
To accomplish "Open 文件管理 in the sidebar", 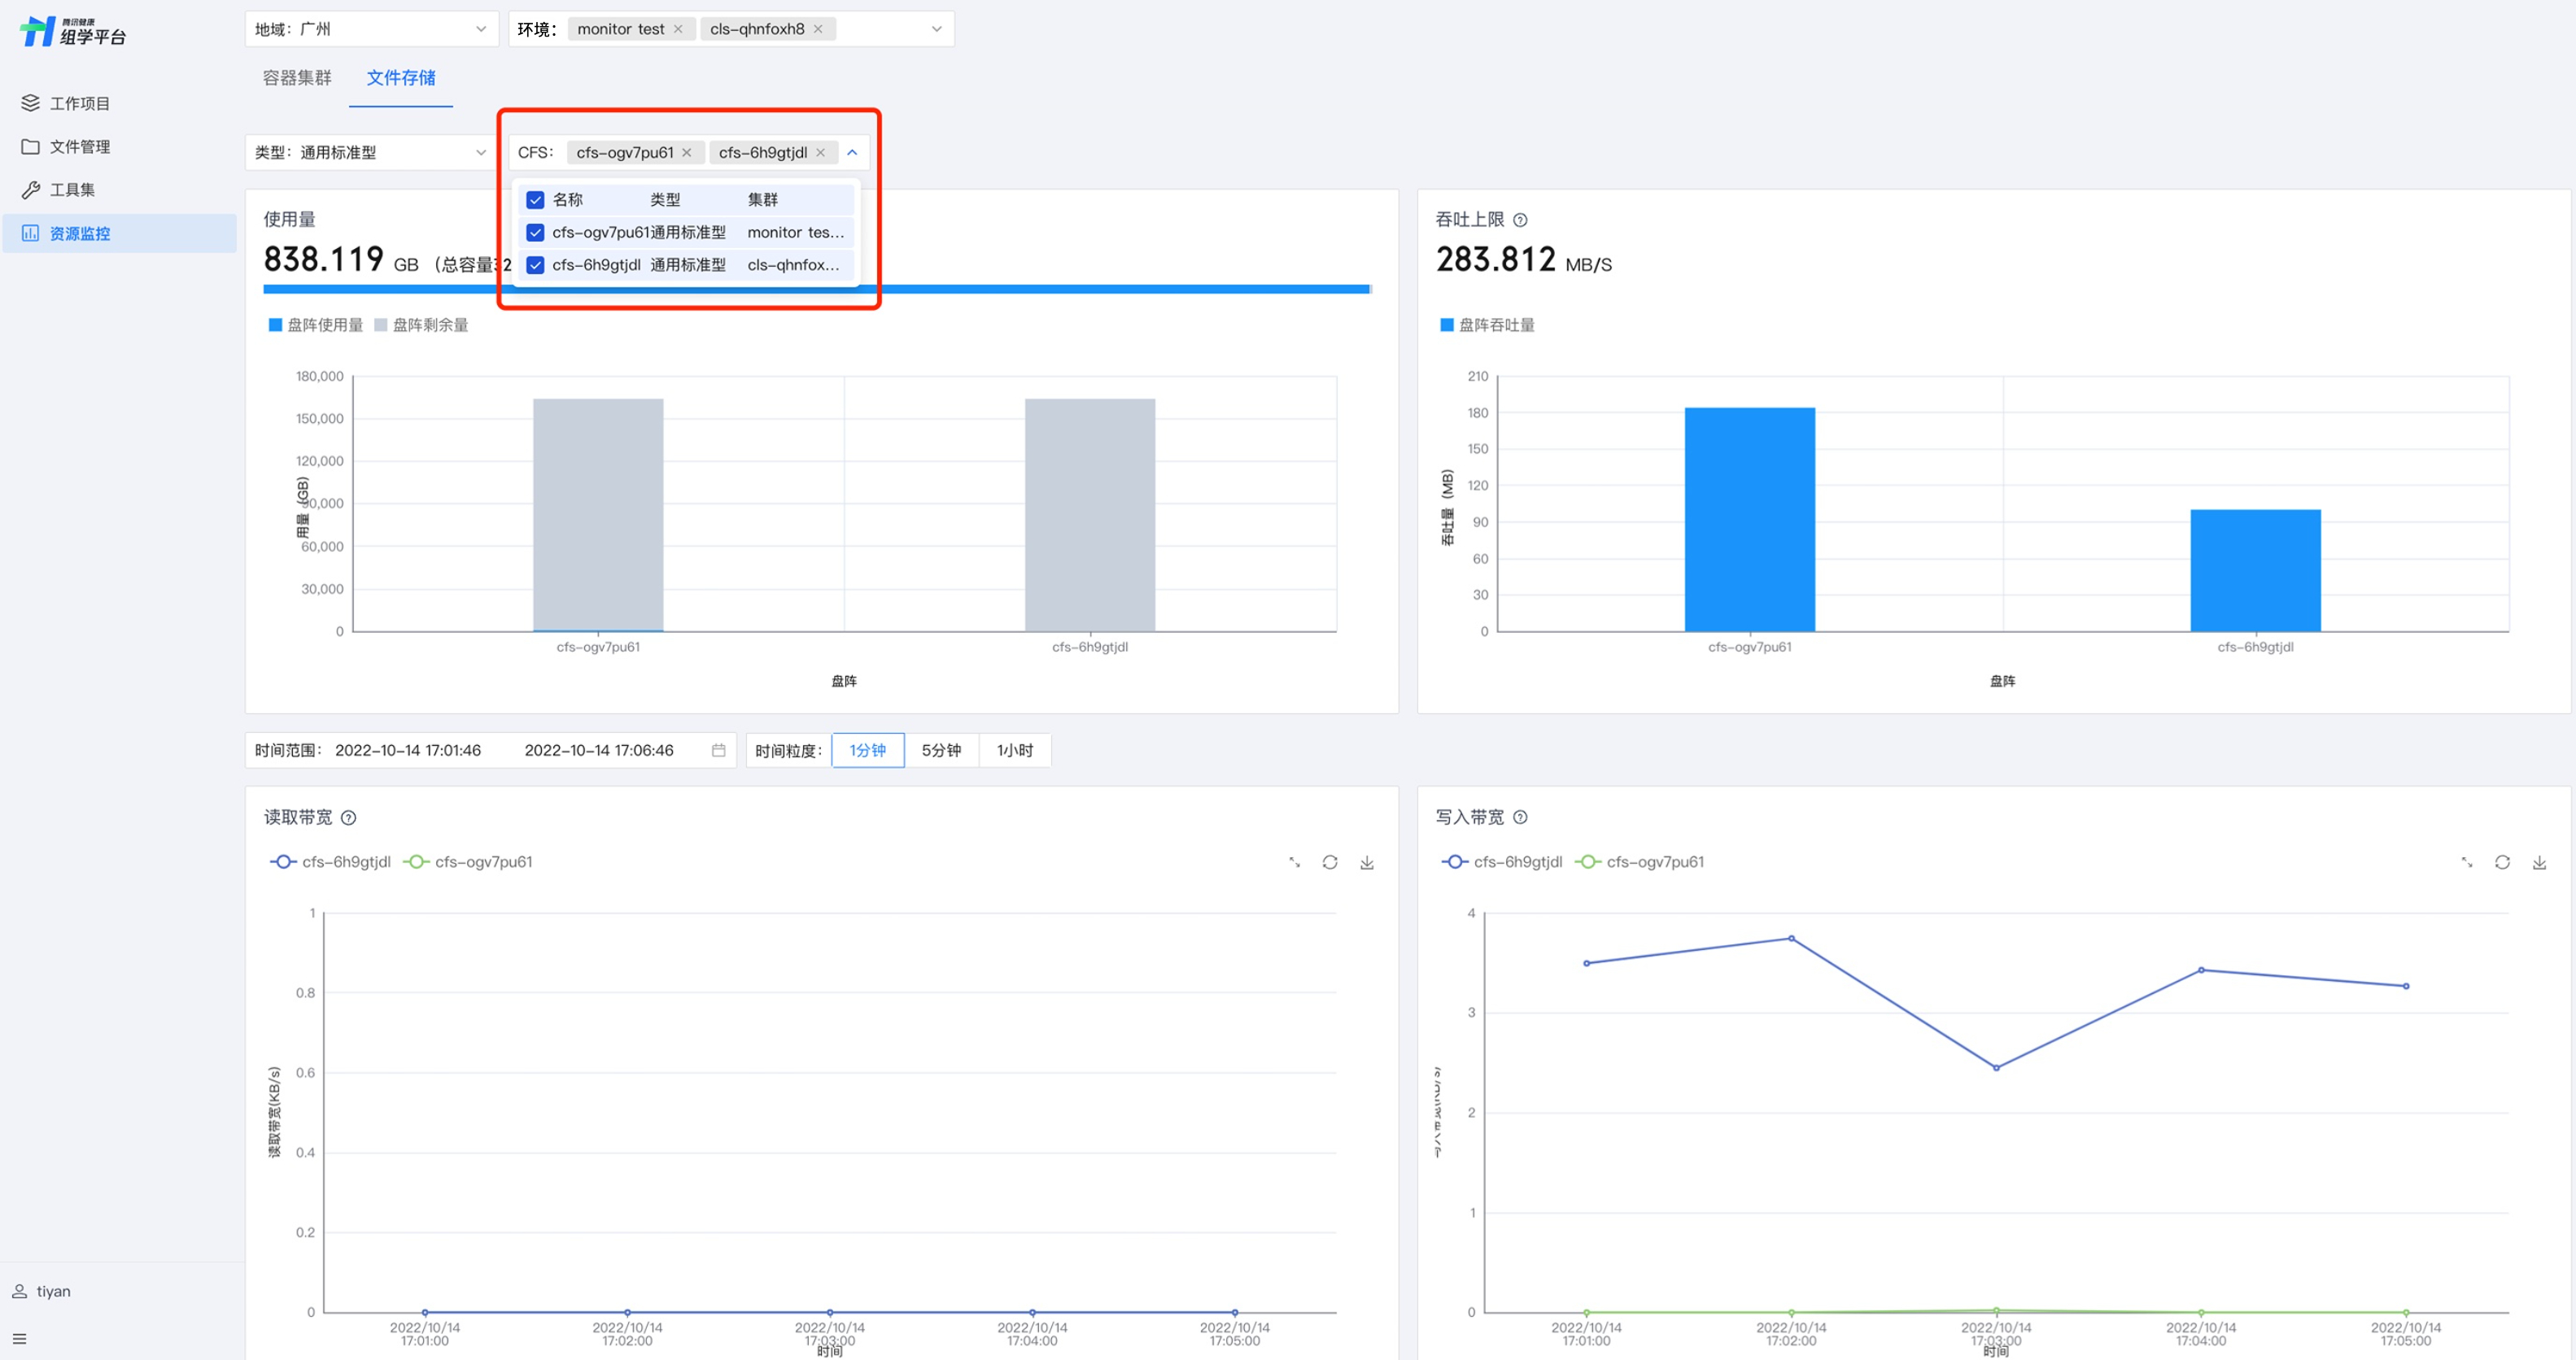I will tap(80, 147).
